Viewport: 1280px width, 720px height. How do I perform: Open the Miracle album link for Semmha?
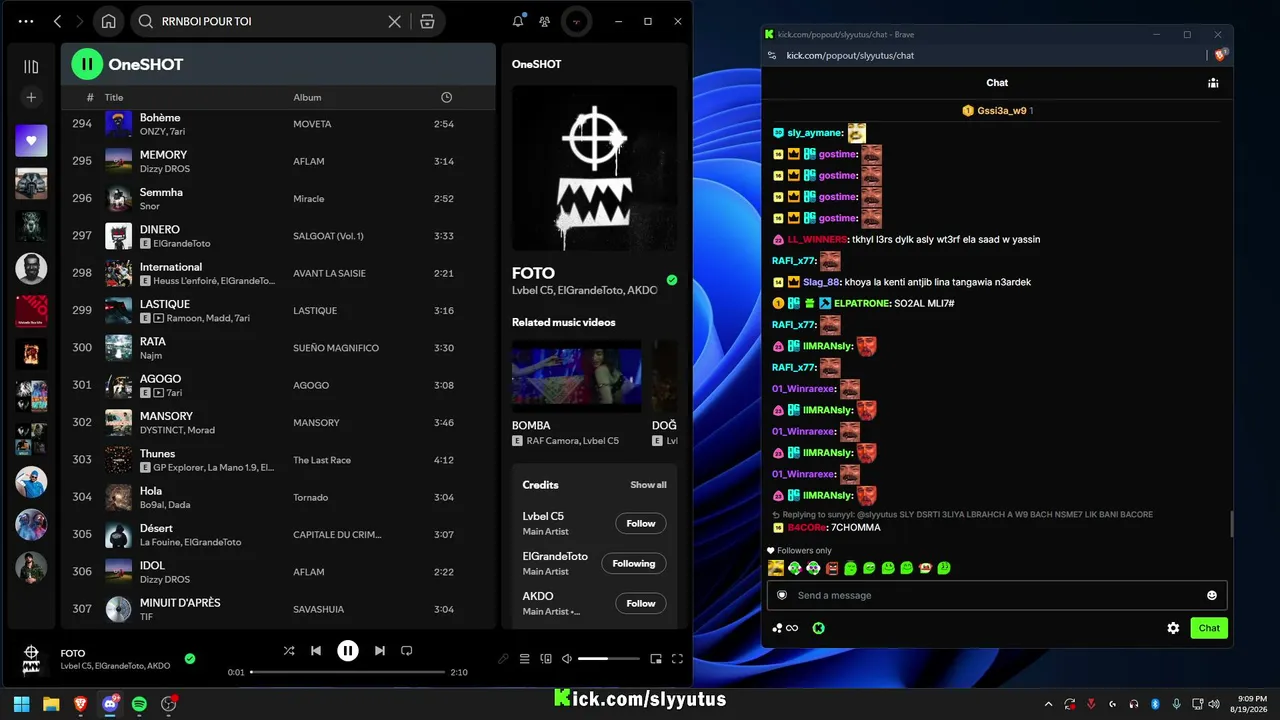[x=308, y=199]
